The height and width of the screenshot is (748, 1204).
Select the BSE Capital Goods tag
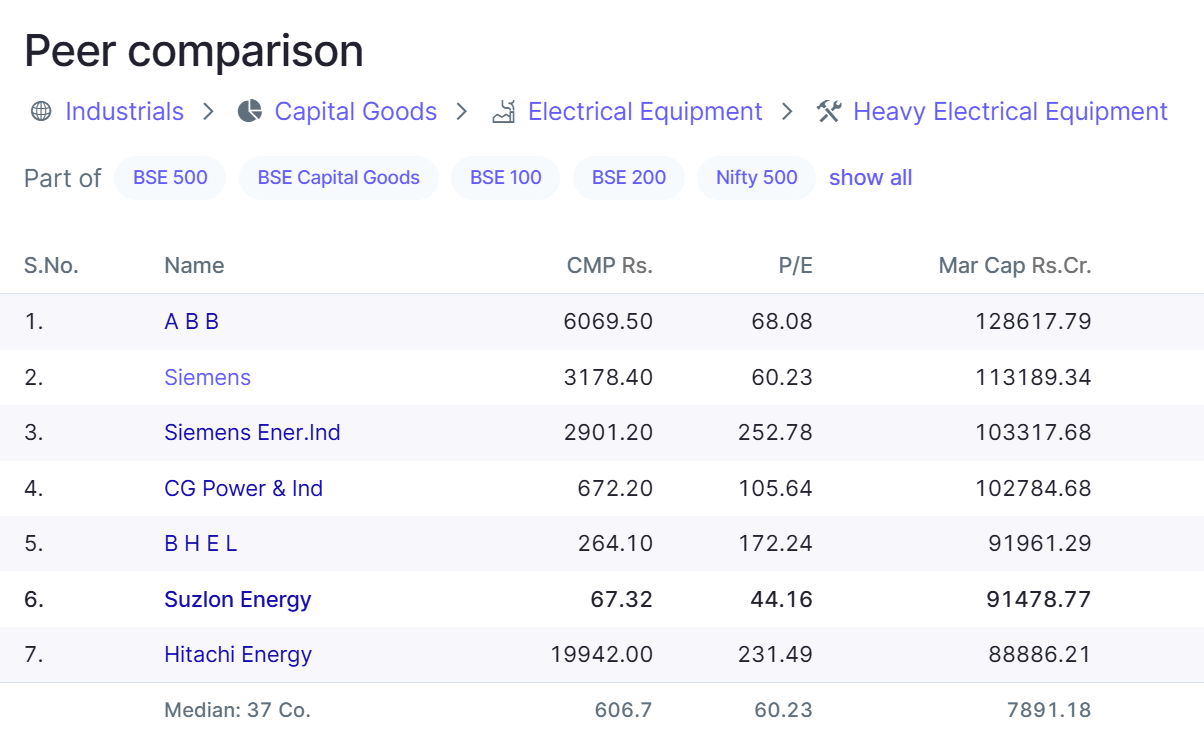[x=339, y=178]
